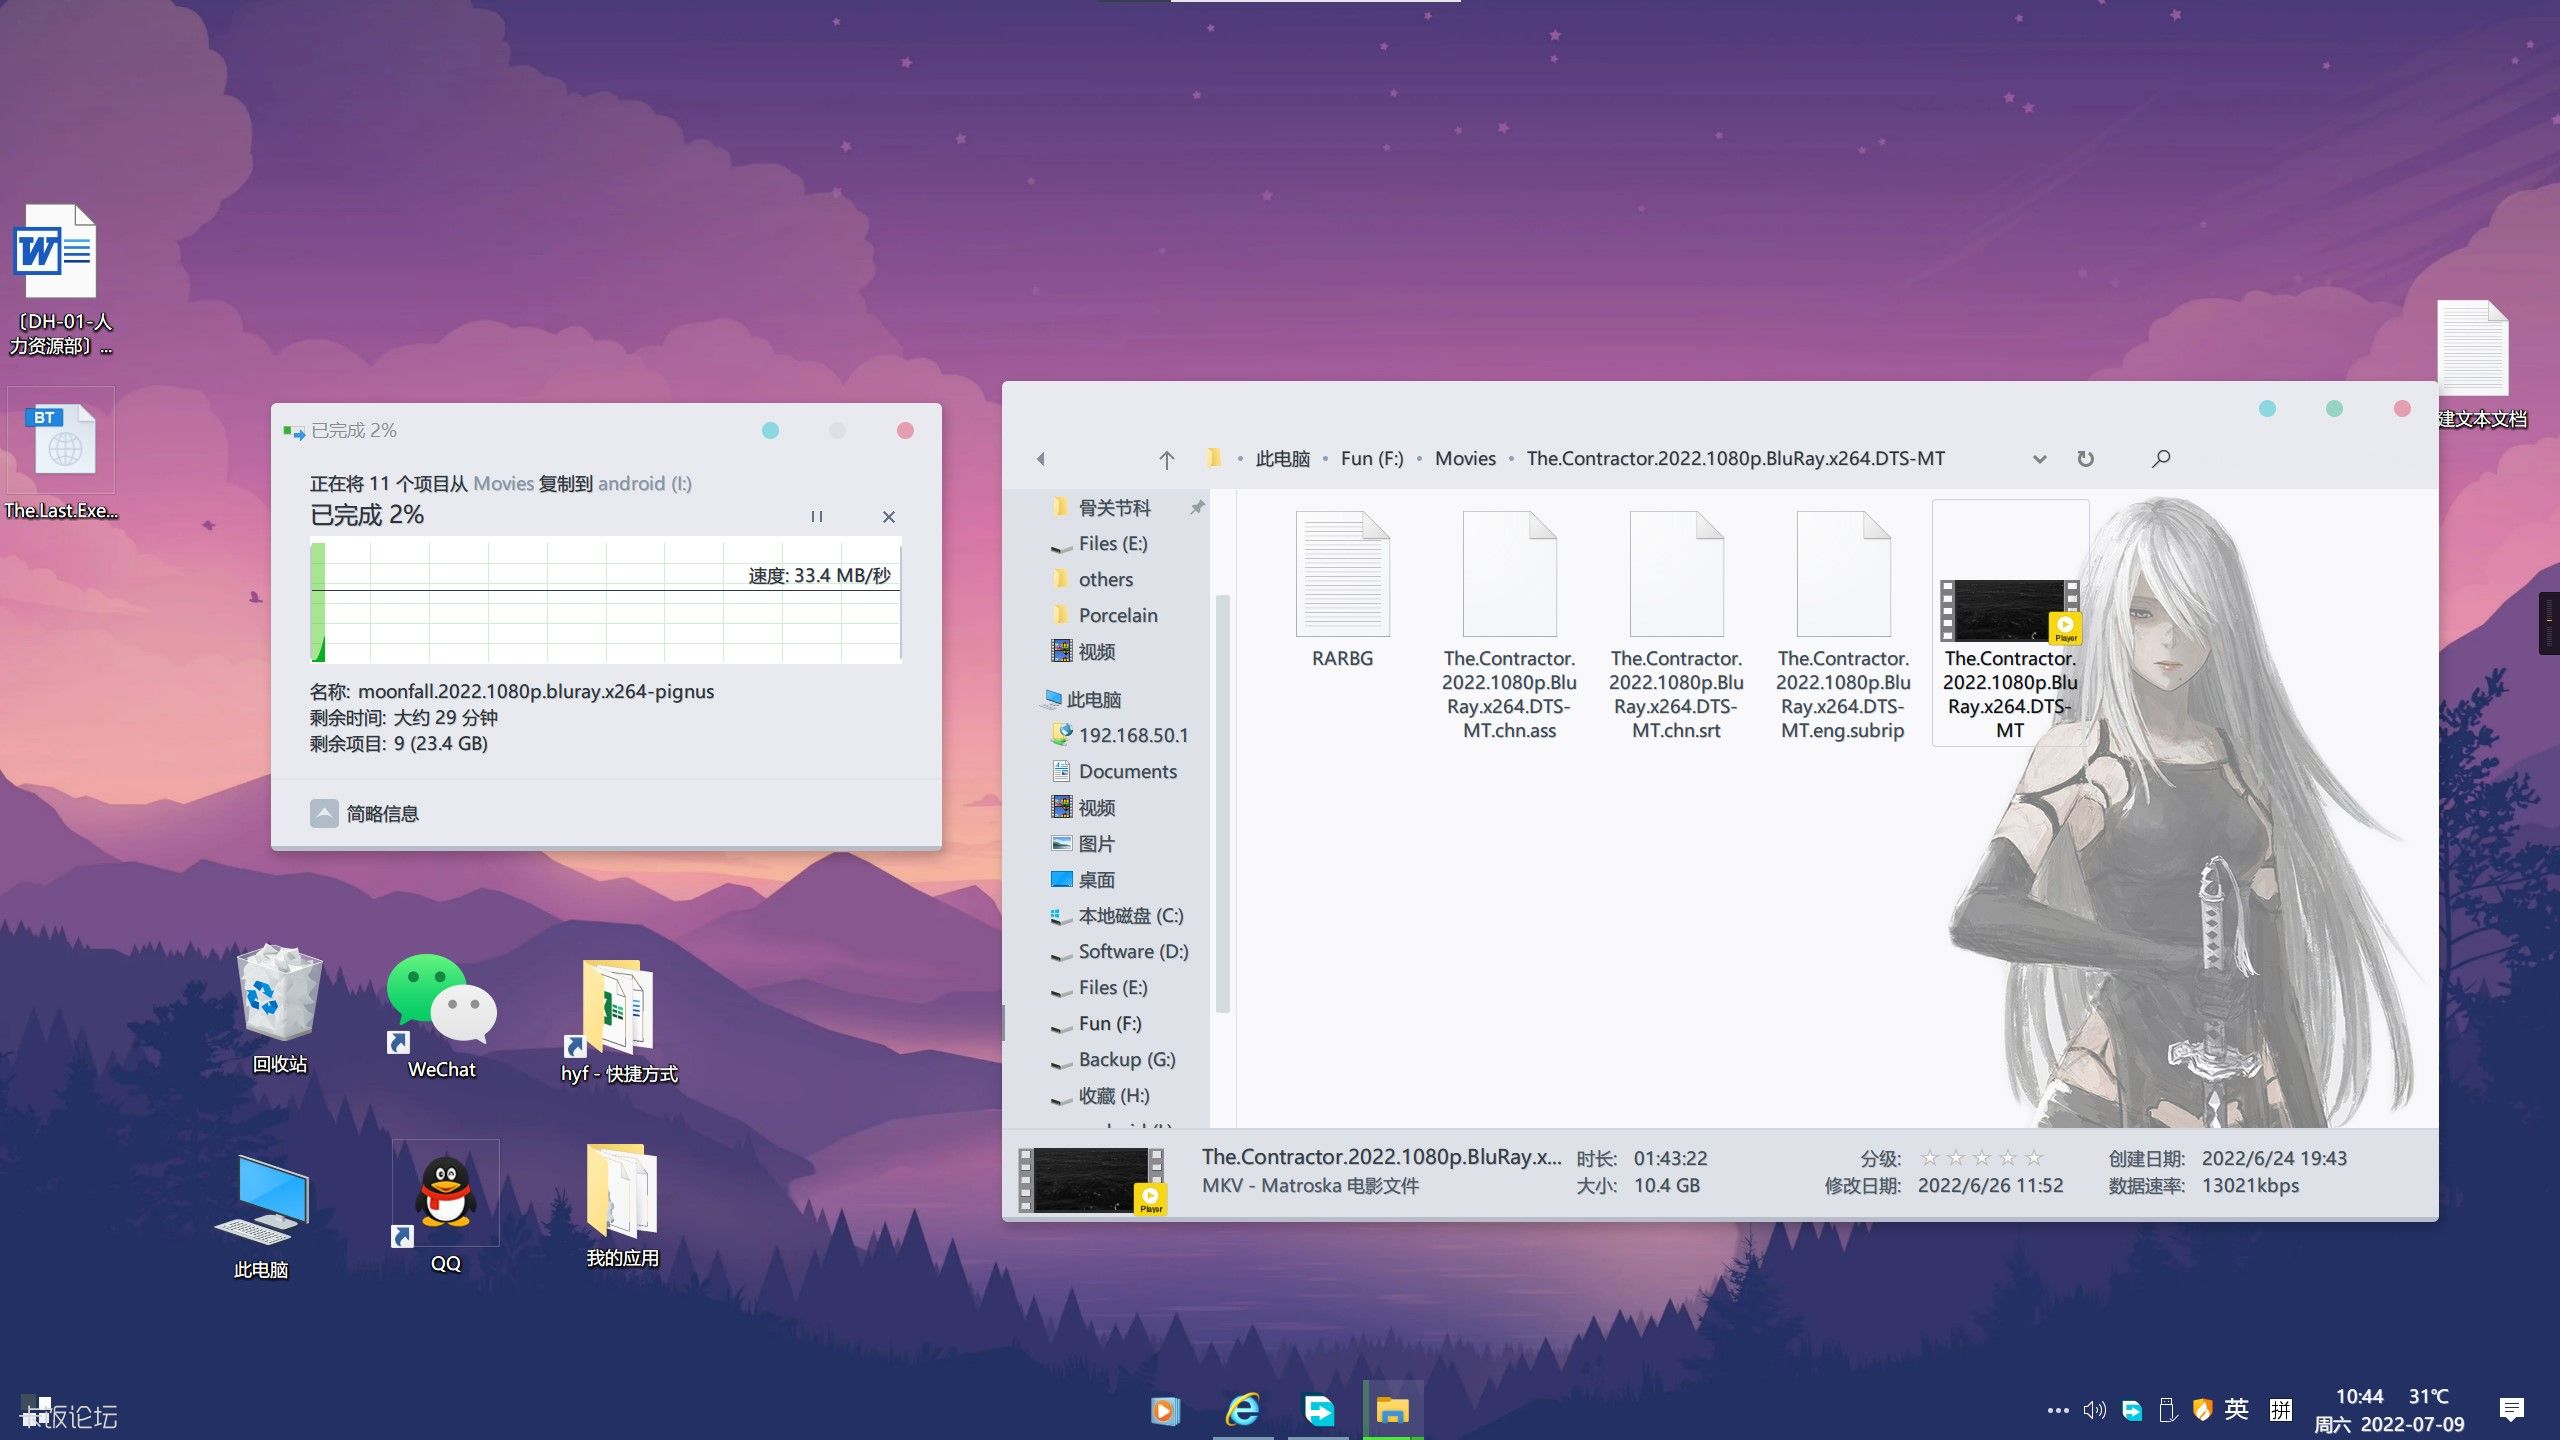Open the media player taskbar icon
Image resolution: width=2560 pixels, height=1440 pixels.
1165,1410
